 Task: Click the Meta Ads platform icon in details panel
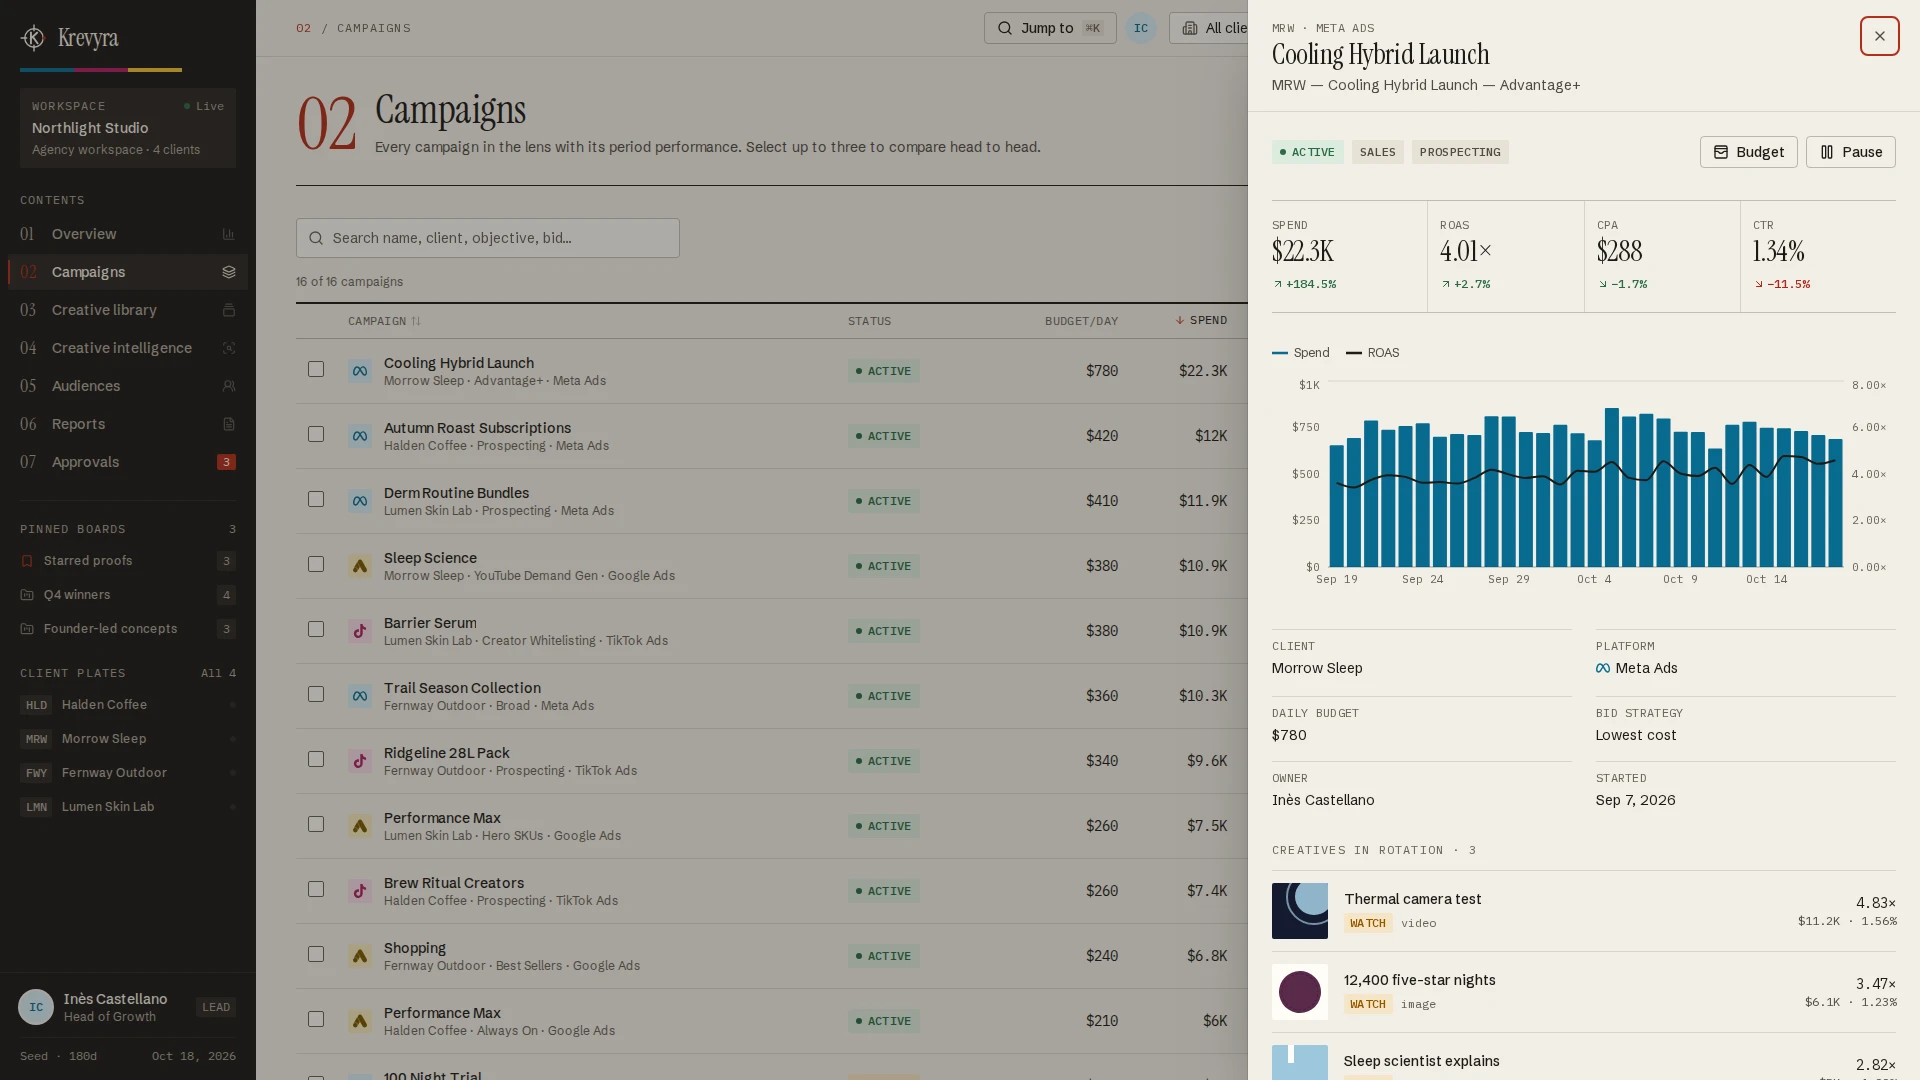pos(1603,668)
